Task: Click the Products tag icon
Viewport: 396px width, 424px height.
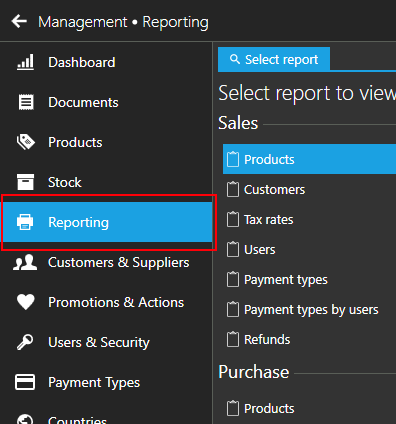Action: pyautogui.click(x=26, y=142)
